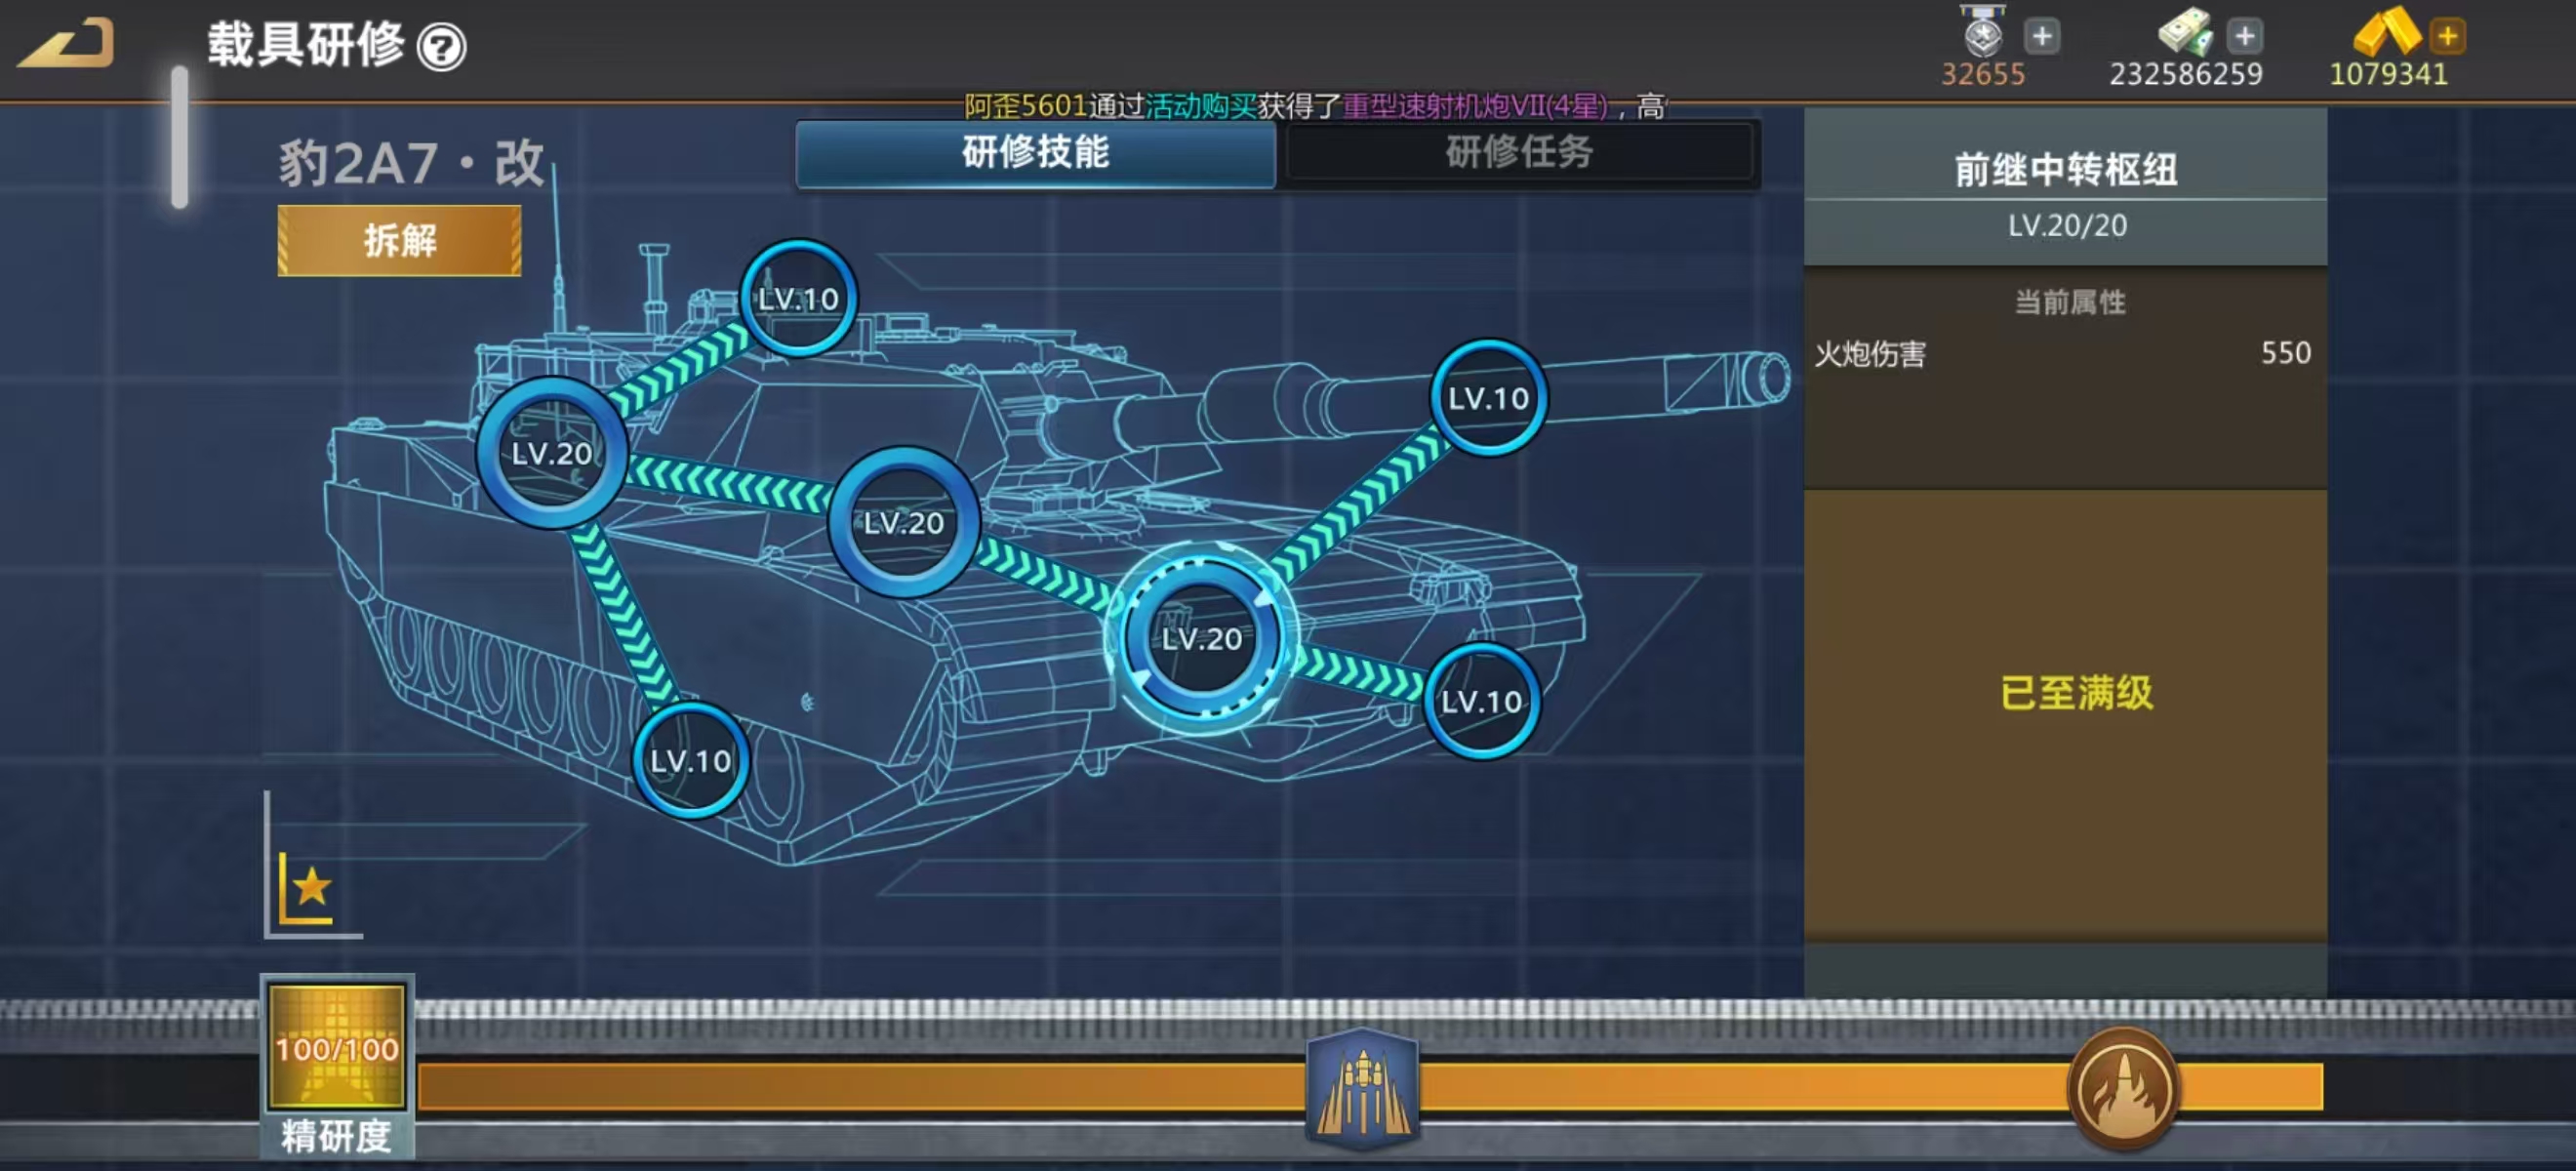This screenshot has height=1171, width=2576.
Task: Select the LV.20 node at the tank rear
Action: (x=551, y=453)
